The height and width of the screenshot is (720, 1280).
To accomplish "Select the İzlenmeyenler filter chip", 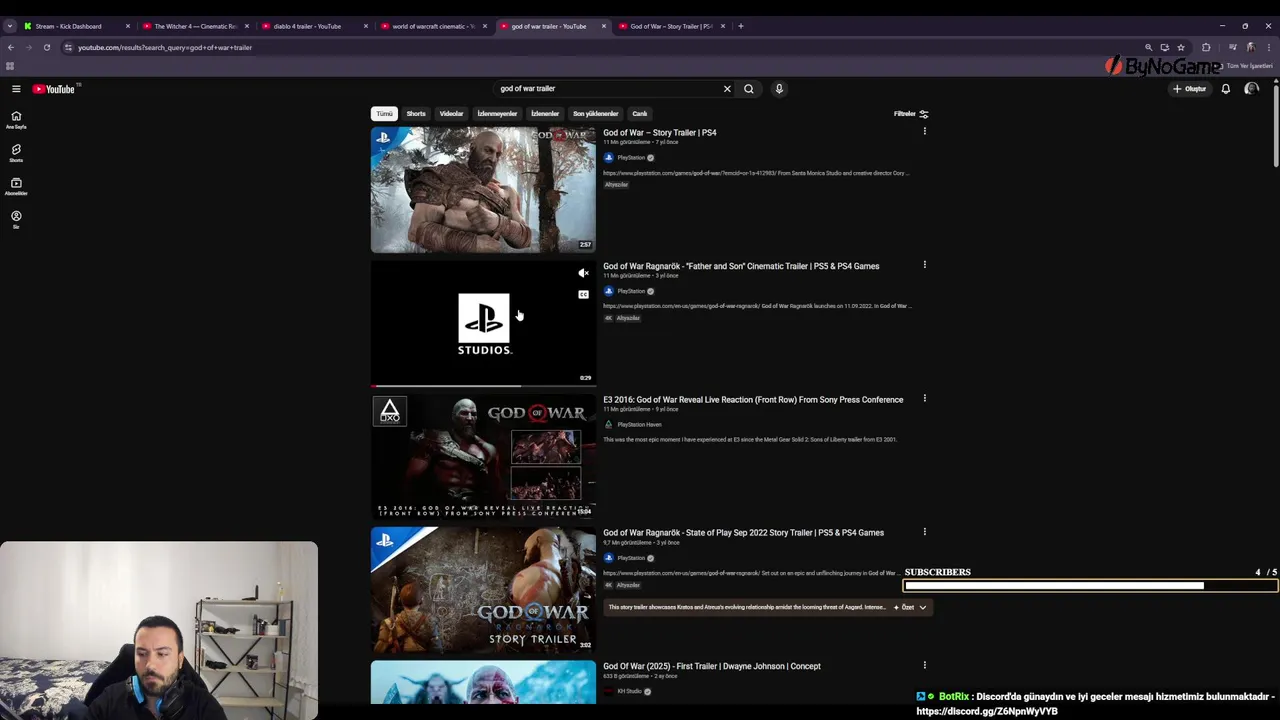I will 497,114.
